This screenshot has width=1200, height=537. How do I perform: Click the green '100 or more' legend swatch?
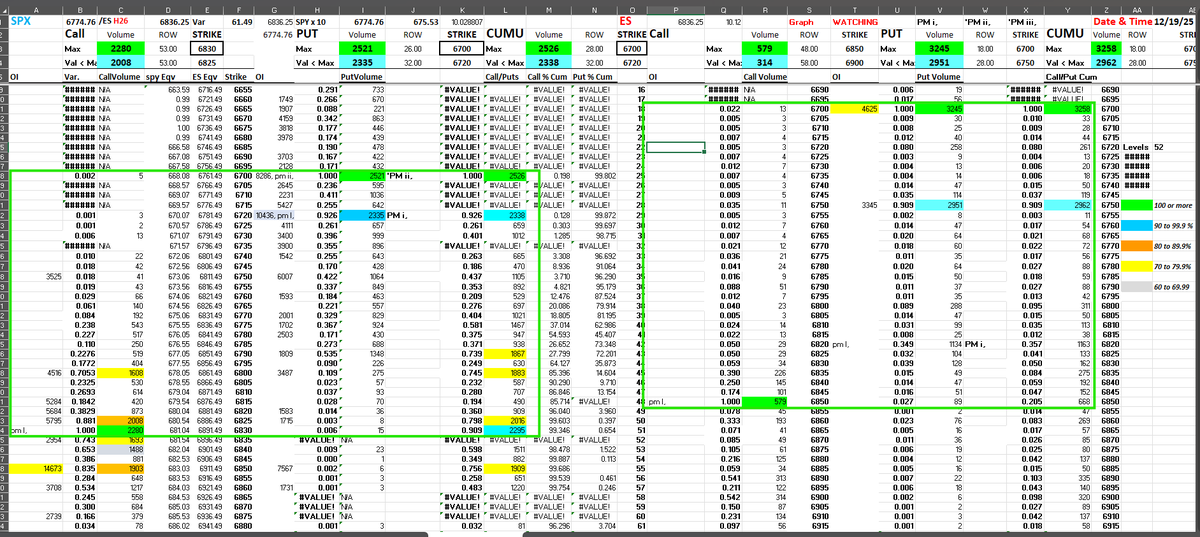pos(1137,204)
